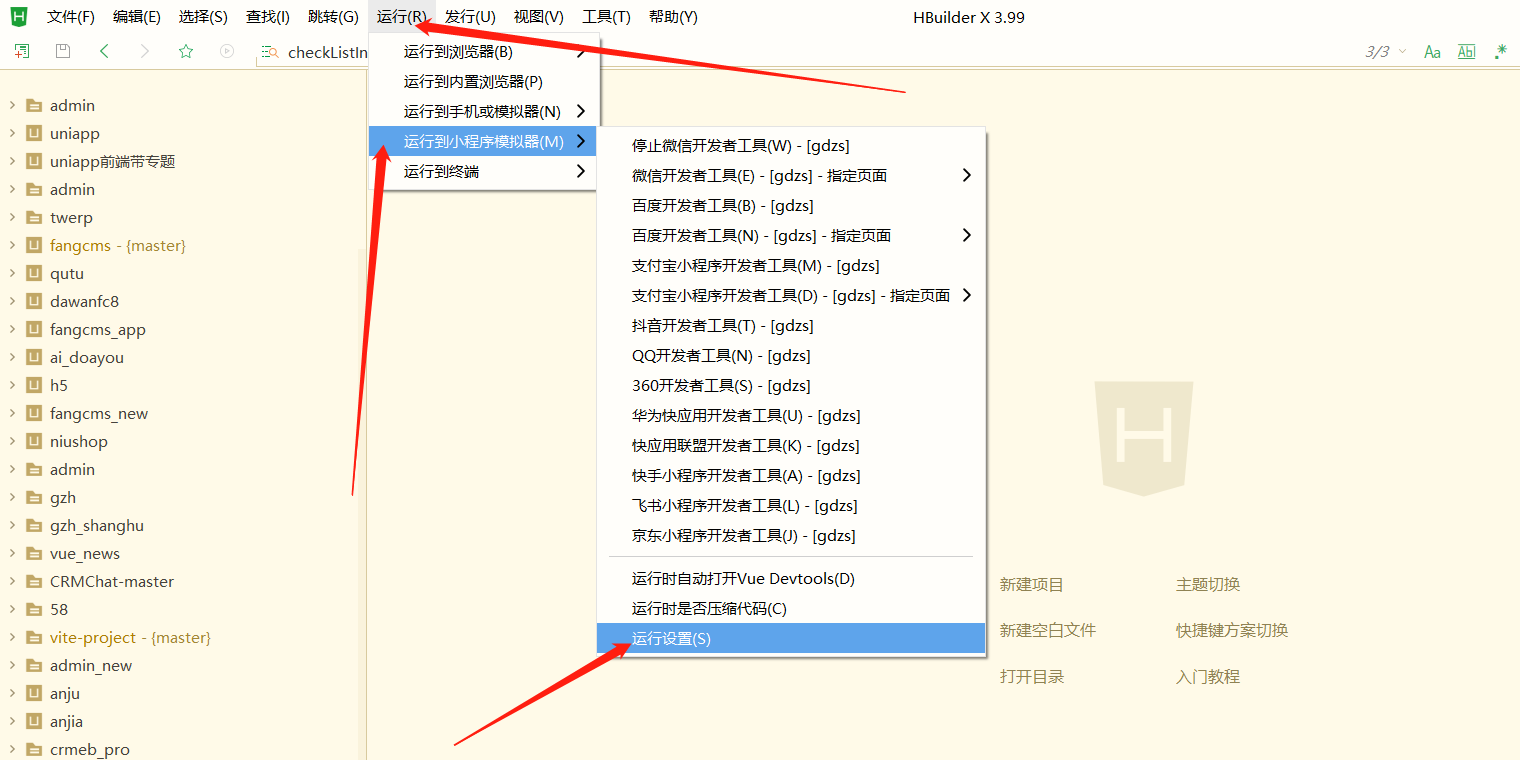Select 运行设置(S) menu entry

pyautogui.click(x=791, y=638)
